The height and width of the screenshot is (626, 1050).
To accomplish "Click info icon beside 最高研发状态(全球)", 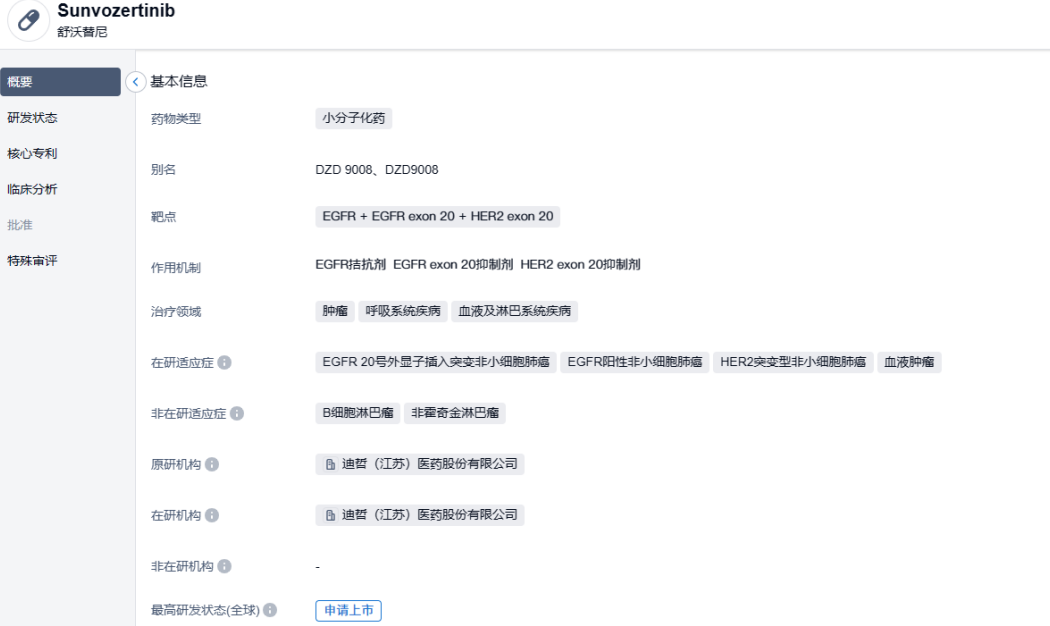I will point(270,611).
